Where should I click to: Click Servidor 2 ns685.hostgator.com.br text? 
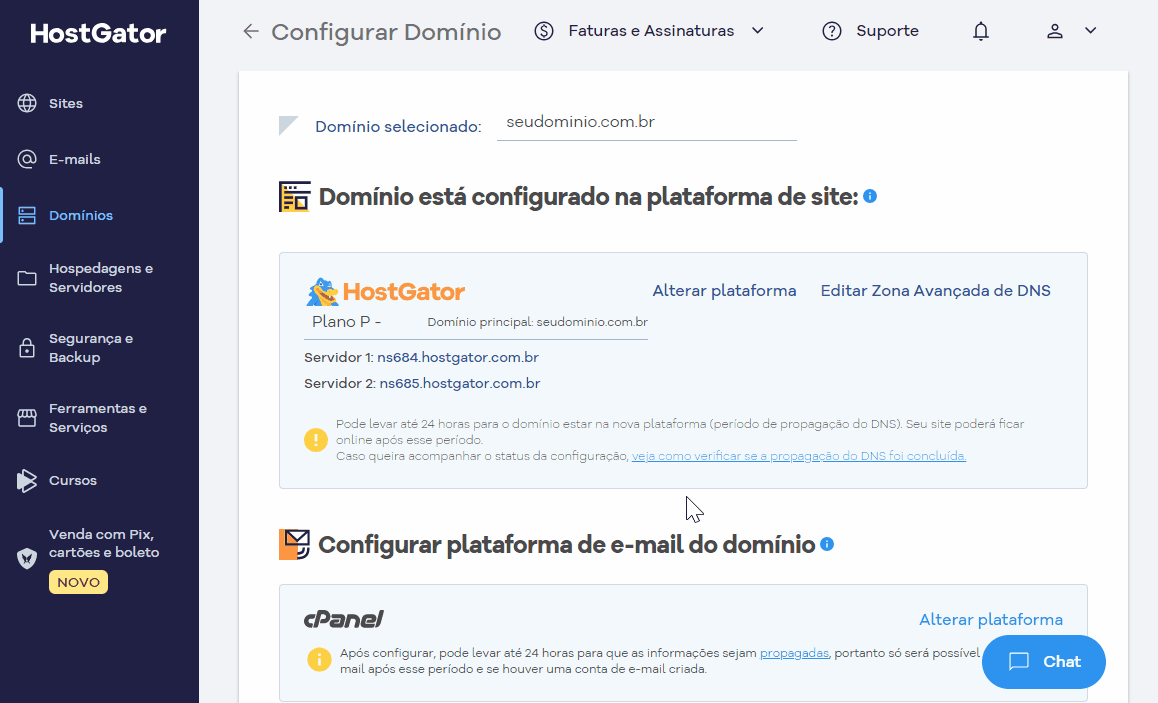point(422,384)
